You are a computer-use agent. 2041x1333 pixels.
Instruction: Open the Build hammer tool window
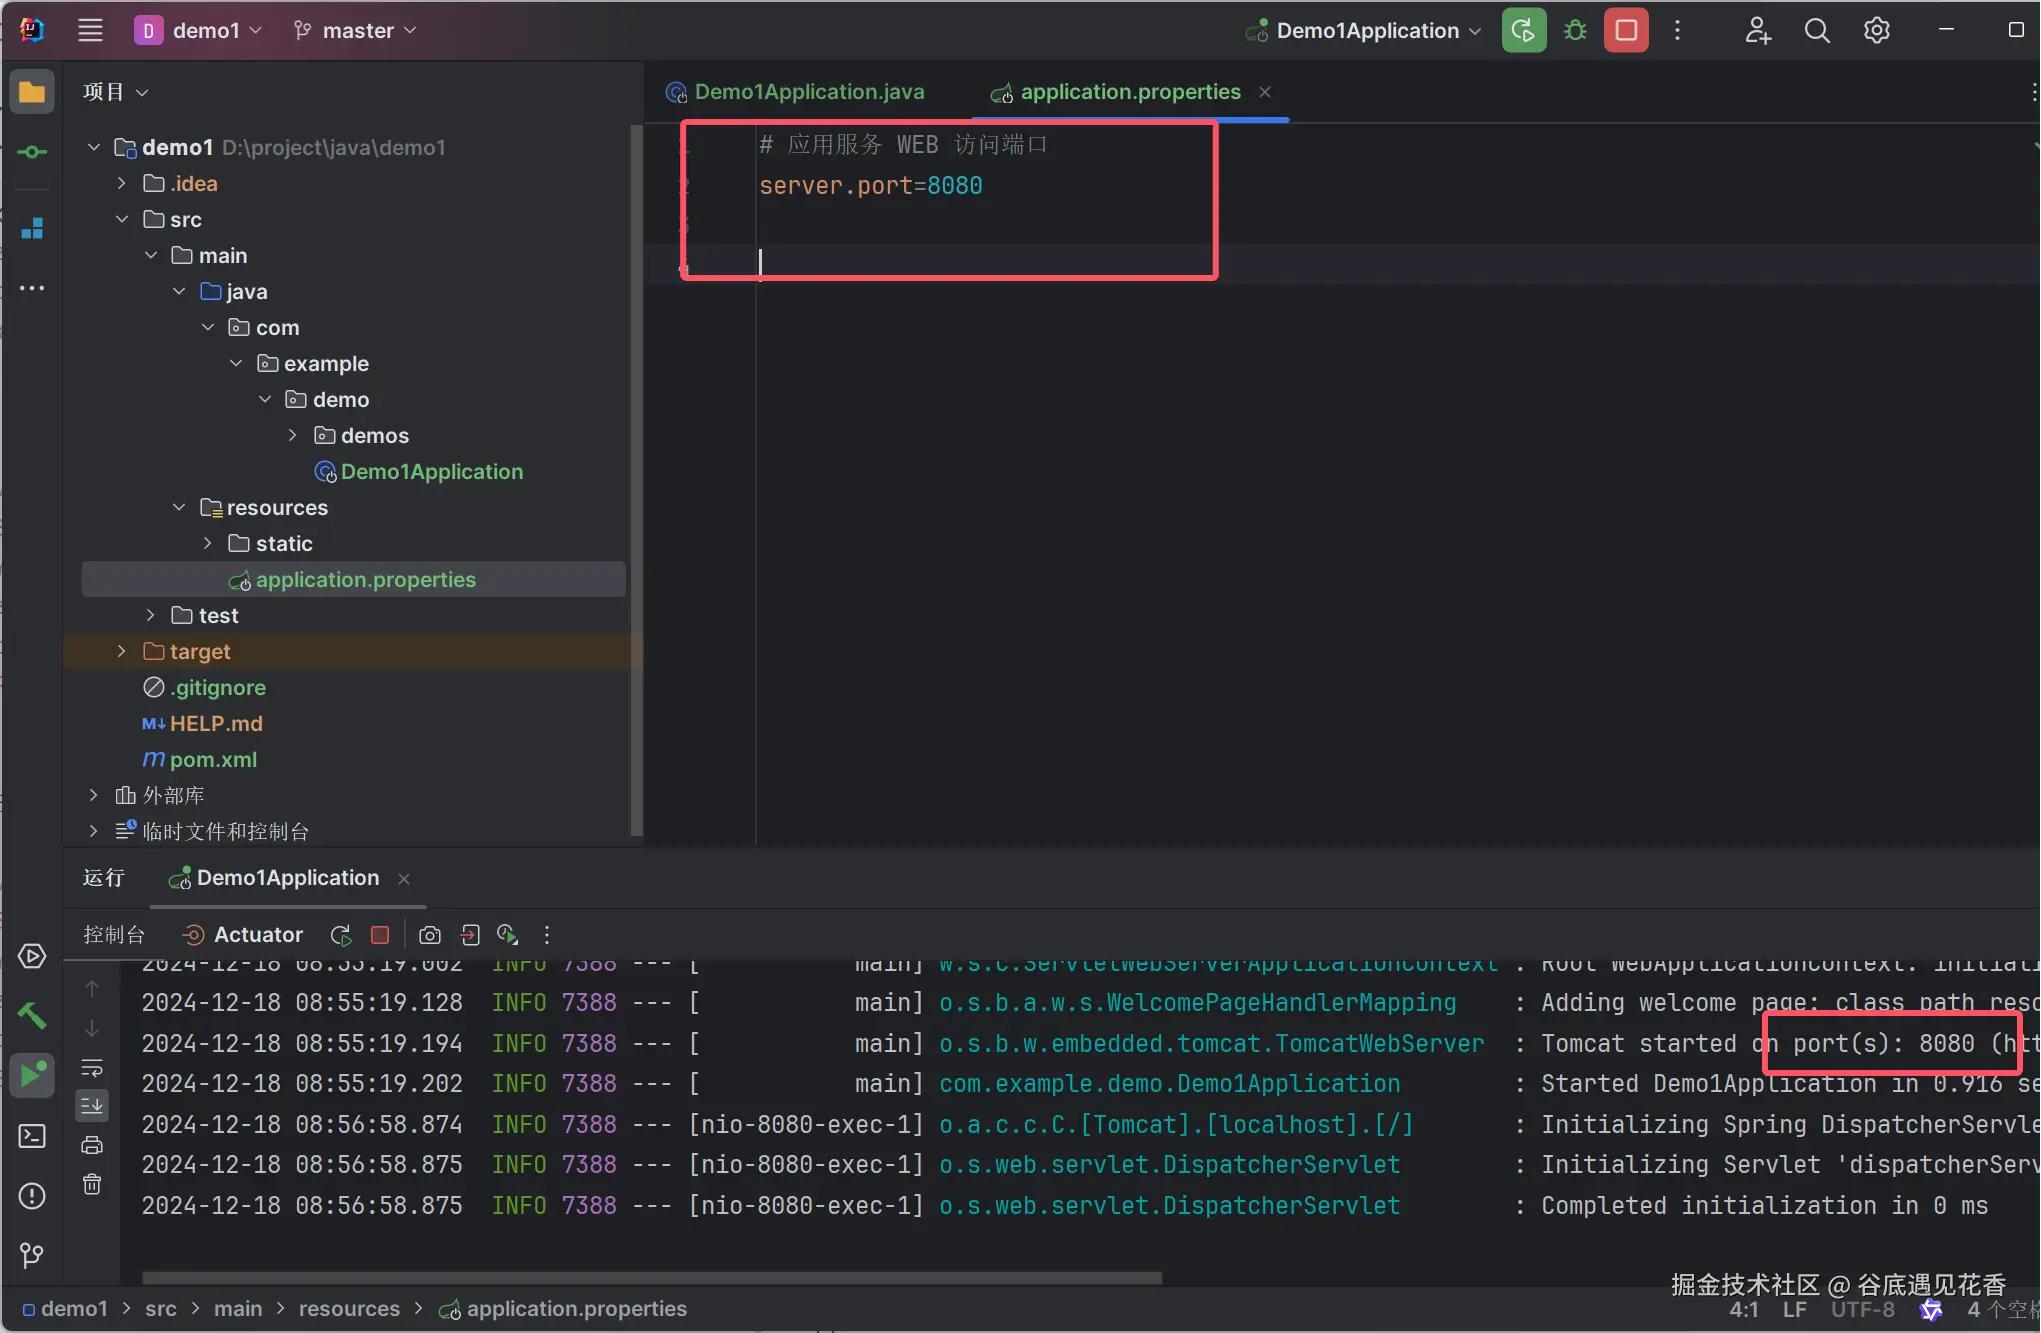click(32, 1016)
